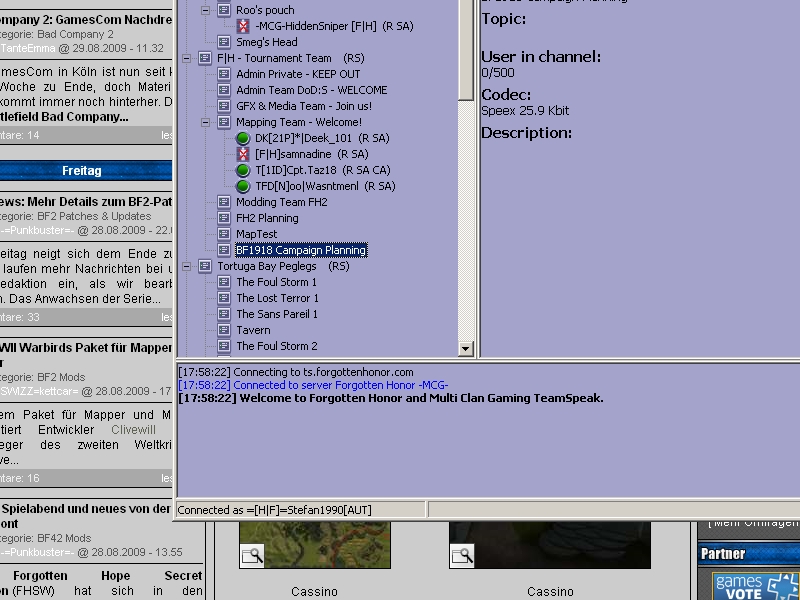This screenshot has height=600, width=800.
Task: Click the channel icon beside Tavern
Action: [224, 330]
